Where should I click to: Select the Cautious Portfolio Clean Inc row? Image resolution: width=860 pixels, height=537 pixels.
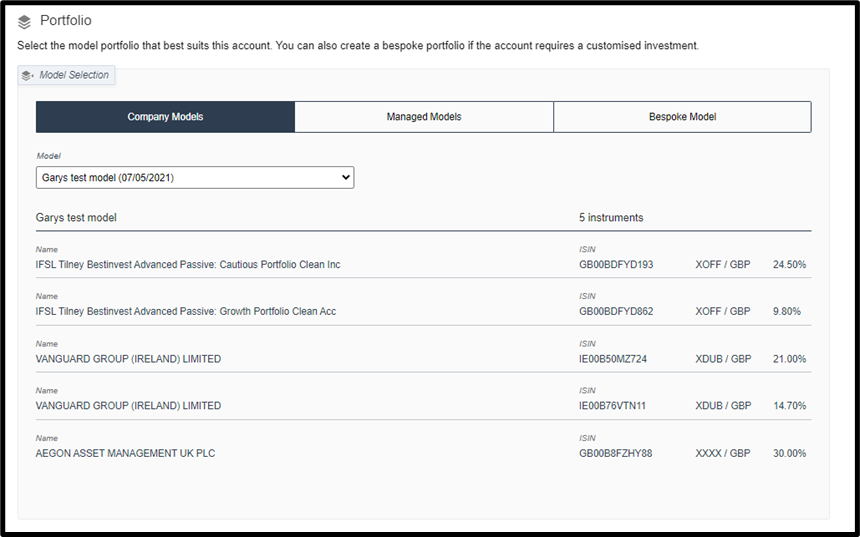(188, 265)
